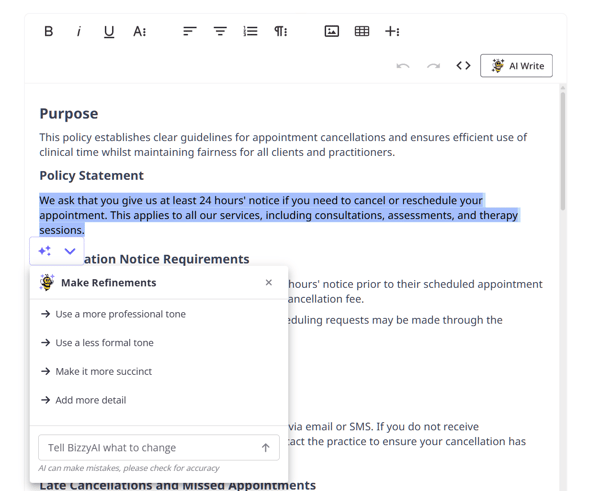This screenshot has width=600, height=491.
Task: Close the Make Refinements panel
Action: click(x=268, y=283)
